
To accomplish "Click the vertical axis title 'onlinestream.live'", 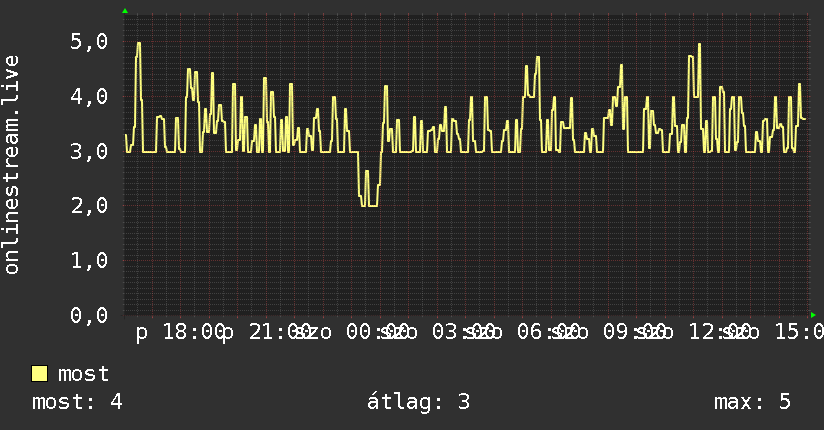I will pyautogui.click(x=11, y=165).
